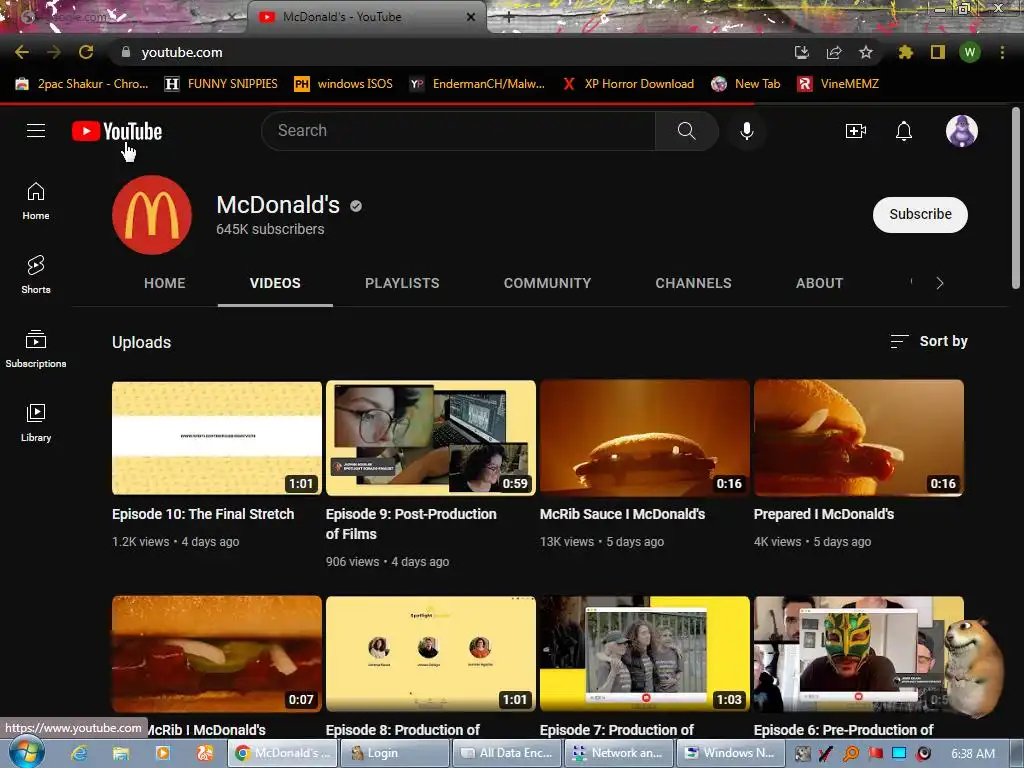The width and height of the screenshot is (1024, 768).
Task: Open 'Episode 8: Production of' video title
Action: pyautogui.click(x=403, y=729)
